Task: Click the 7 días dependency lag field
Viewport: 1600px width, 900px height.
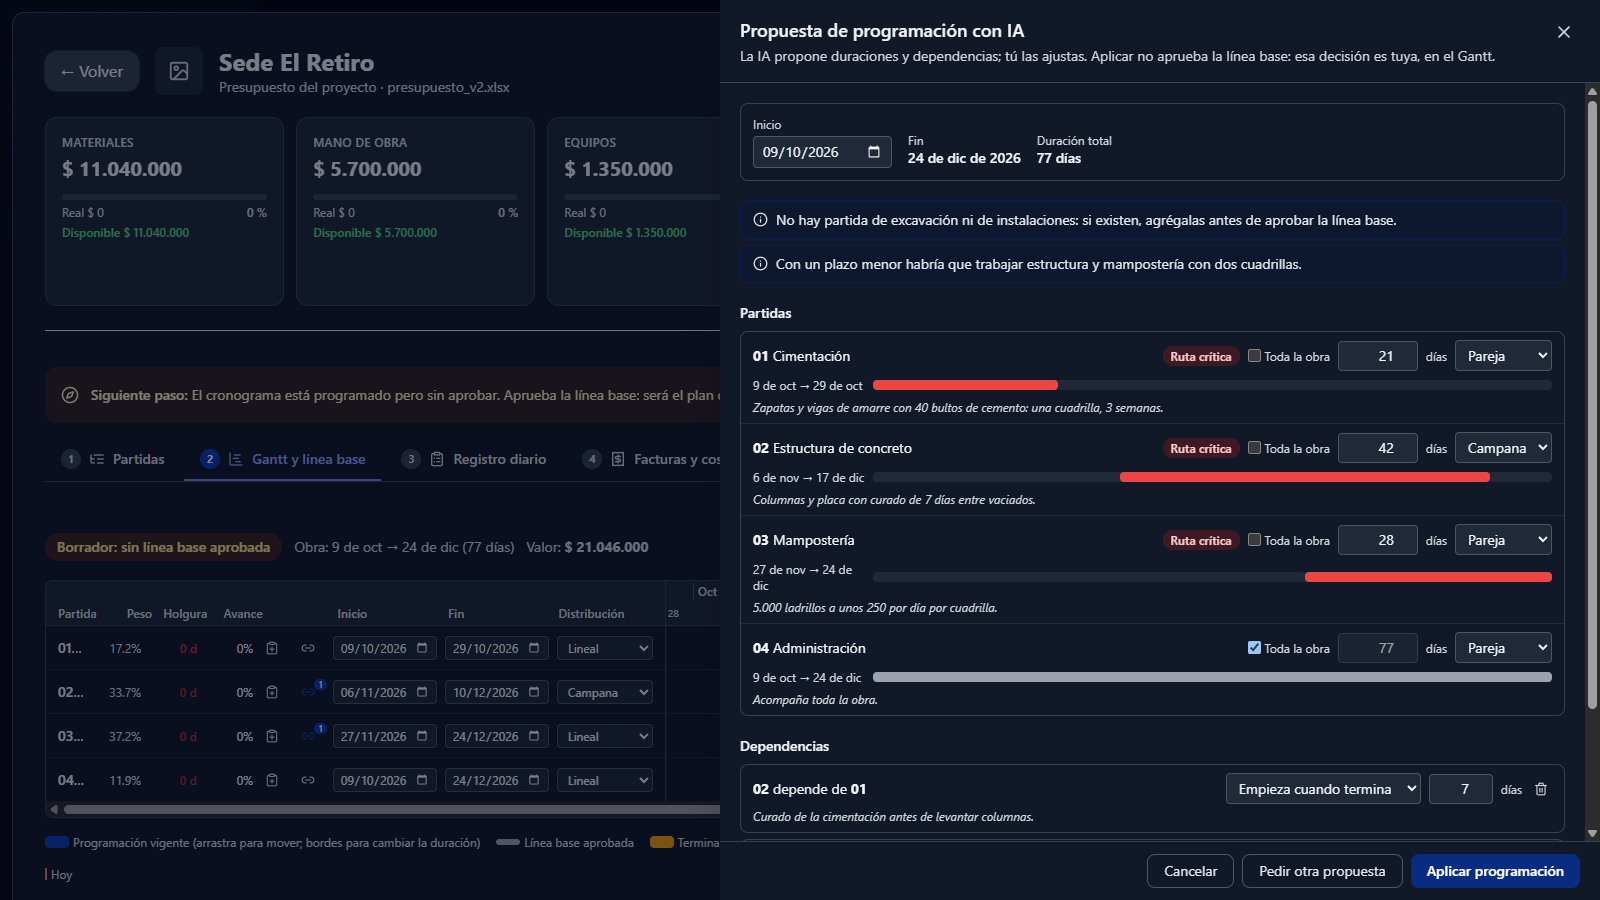Action: pos(1461,789)
